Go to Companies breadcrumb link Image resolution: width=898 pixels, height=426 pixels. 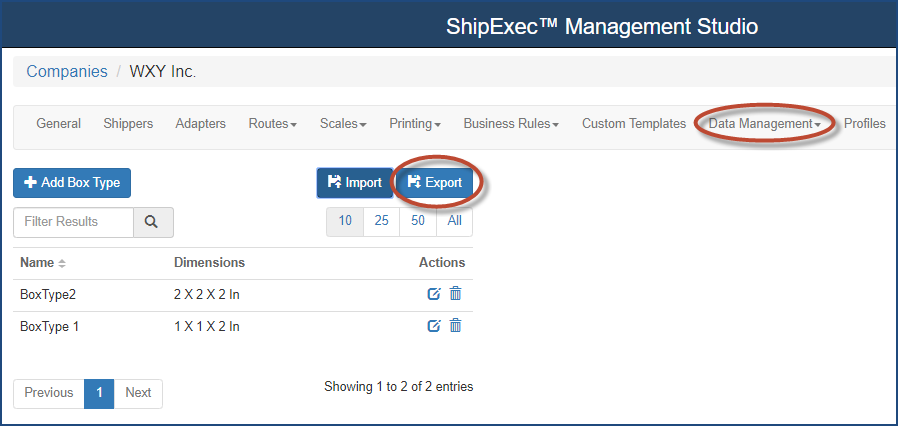[67, 71]
